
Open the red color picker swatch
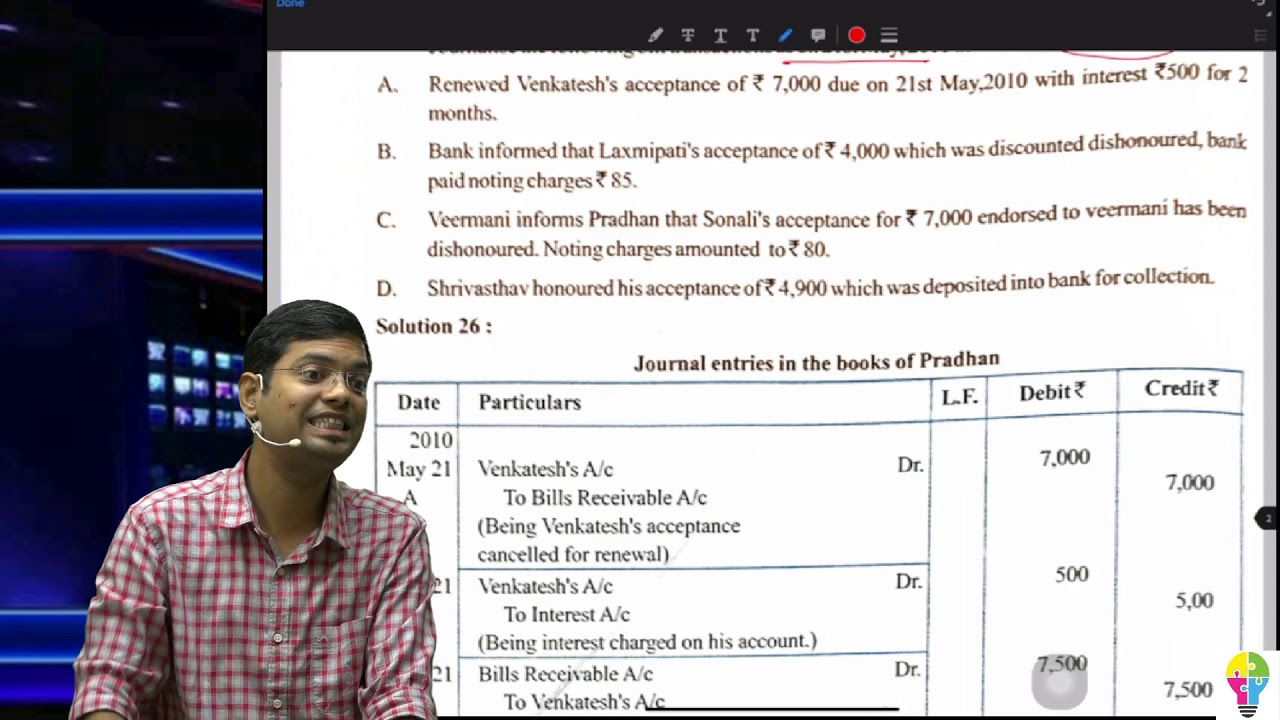pos(856,36)
